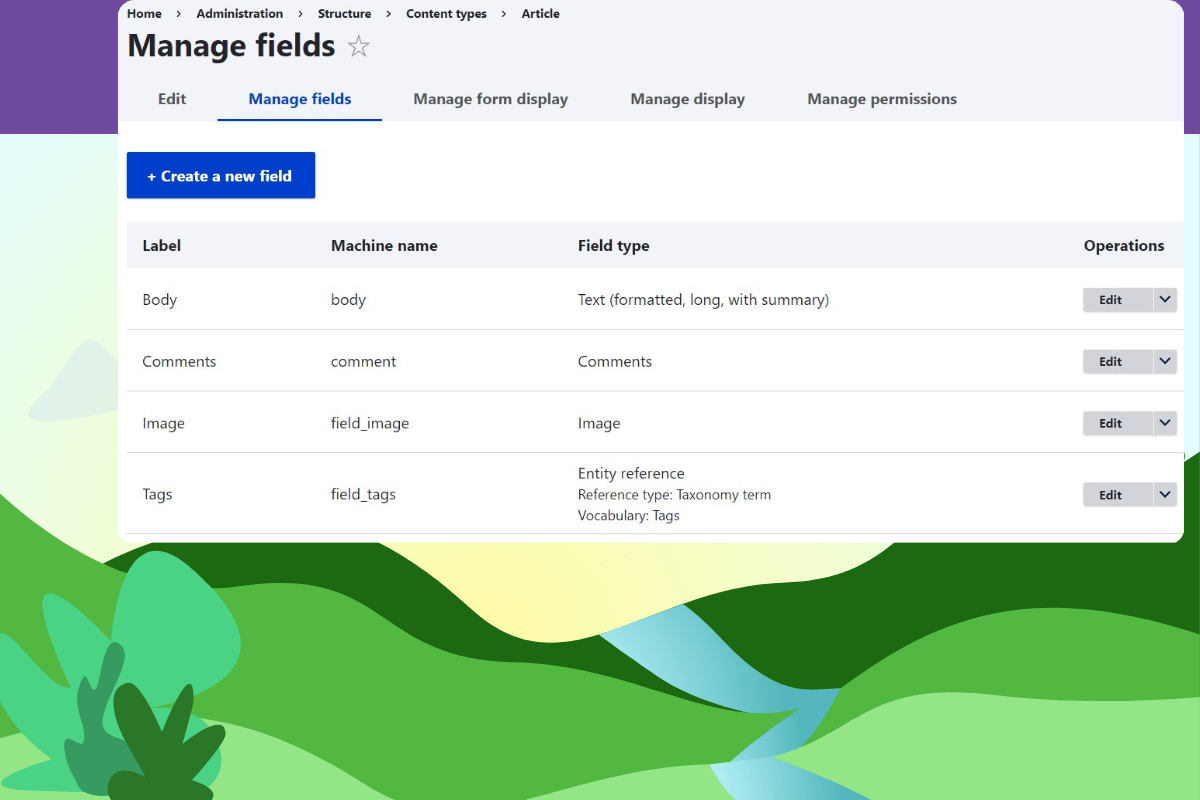Stay on the Manage fields tab
Screen dimensions: 1200x800
299,99
